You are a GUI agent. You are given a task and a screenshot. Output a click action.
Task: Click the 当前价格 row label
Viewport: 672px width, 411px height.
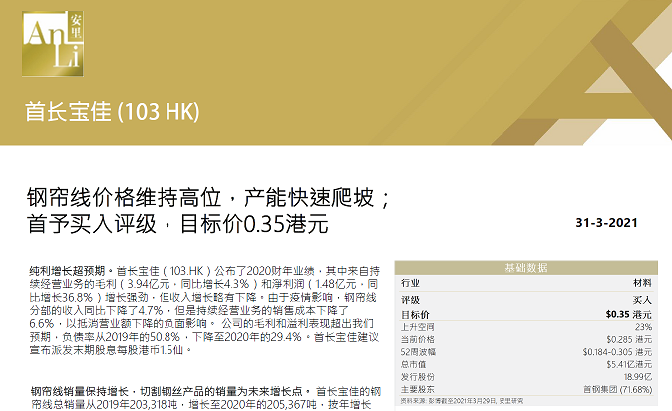(x=417, y=339)
